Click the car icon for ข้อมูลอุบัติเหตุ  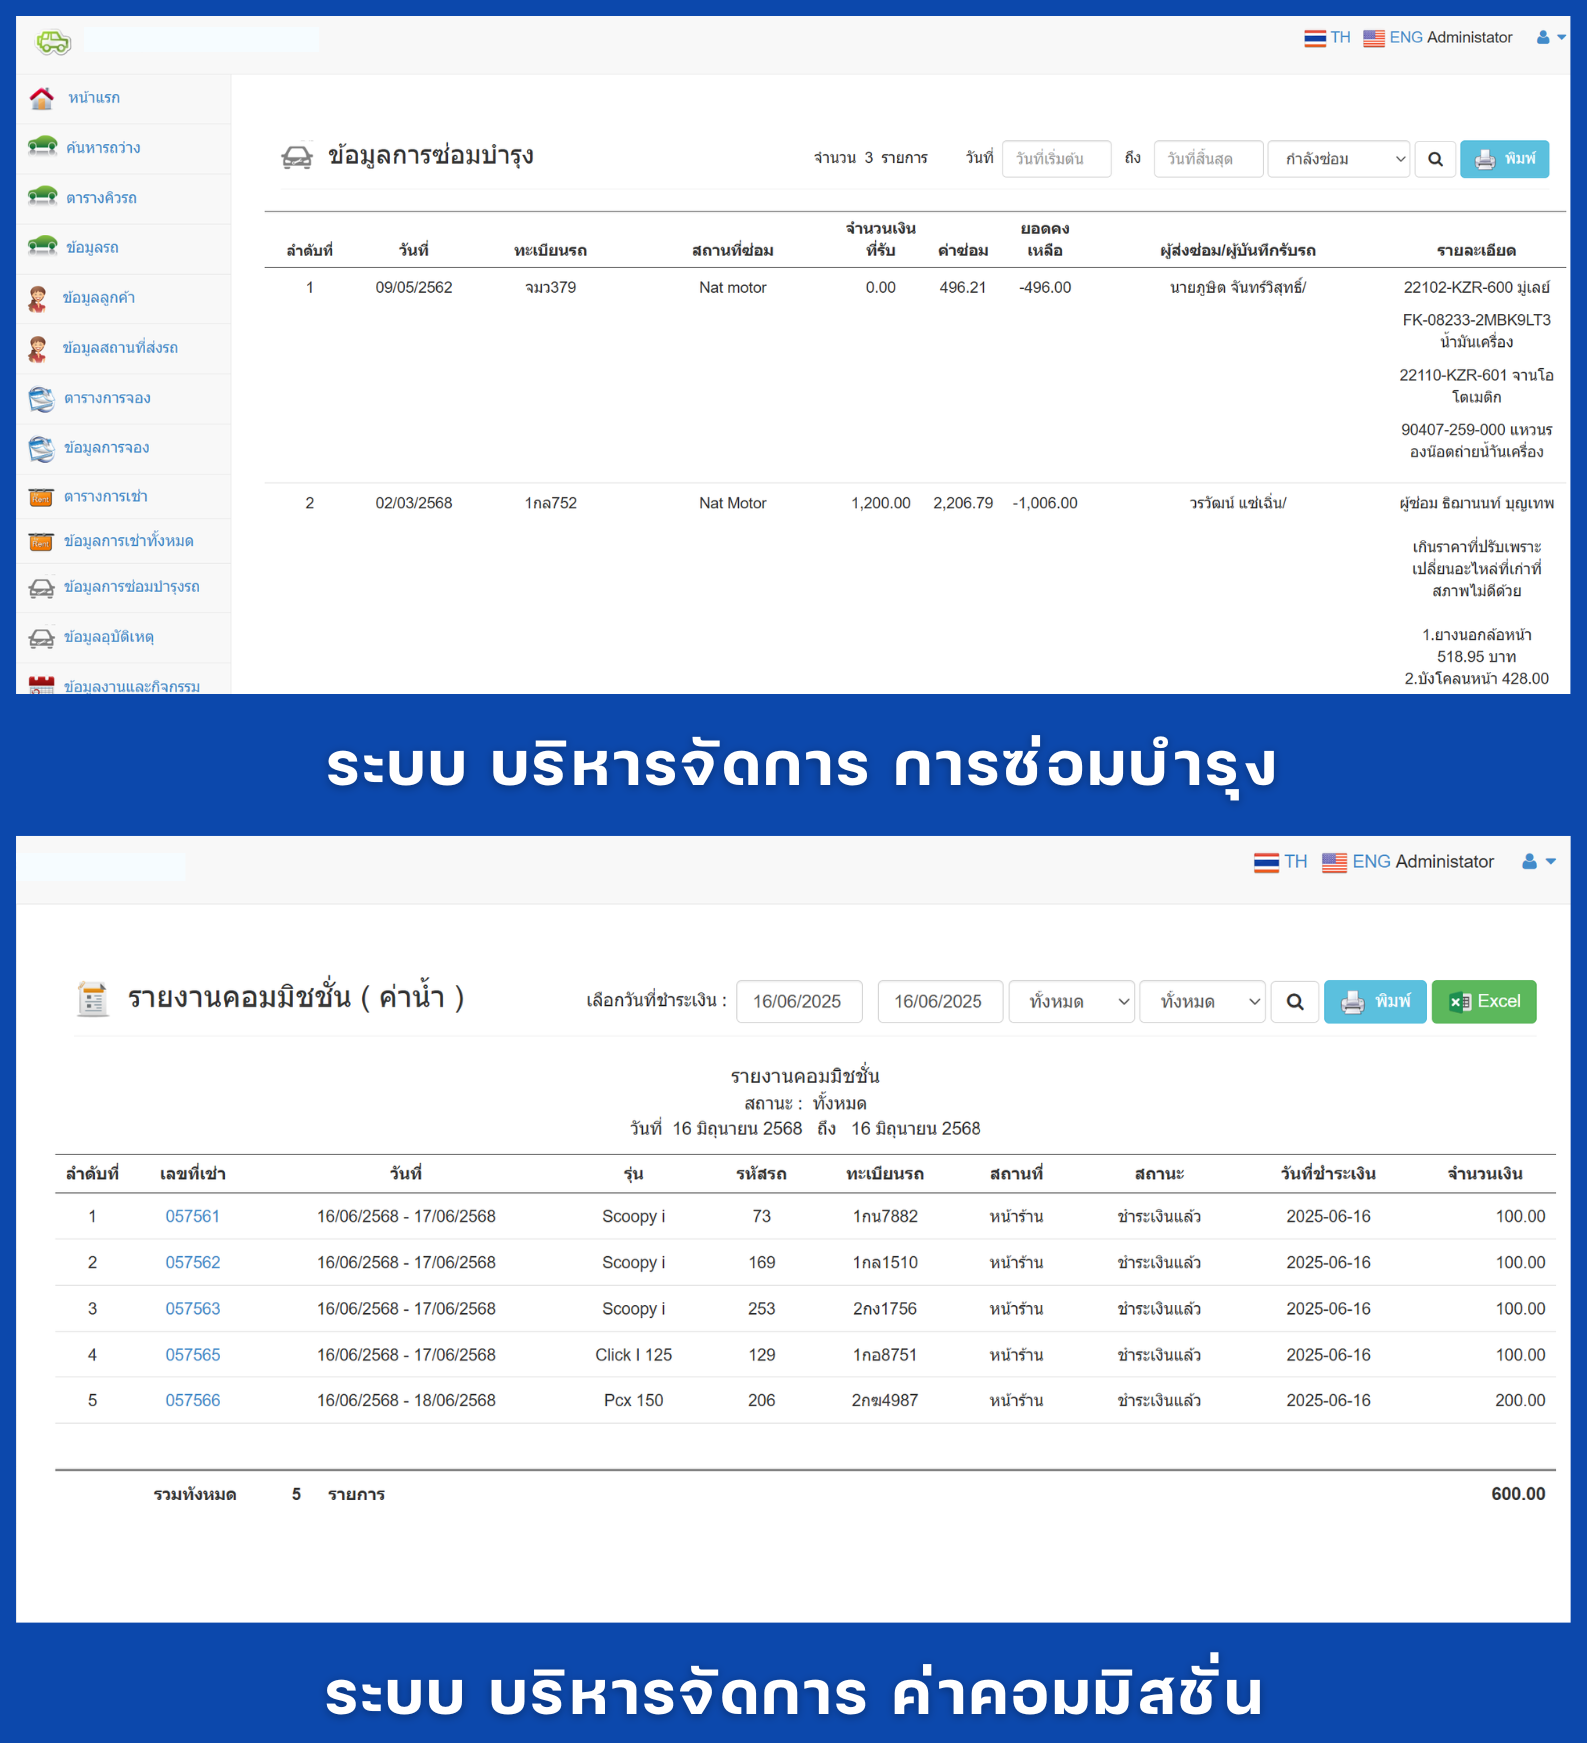pos(41,638)
